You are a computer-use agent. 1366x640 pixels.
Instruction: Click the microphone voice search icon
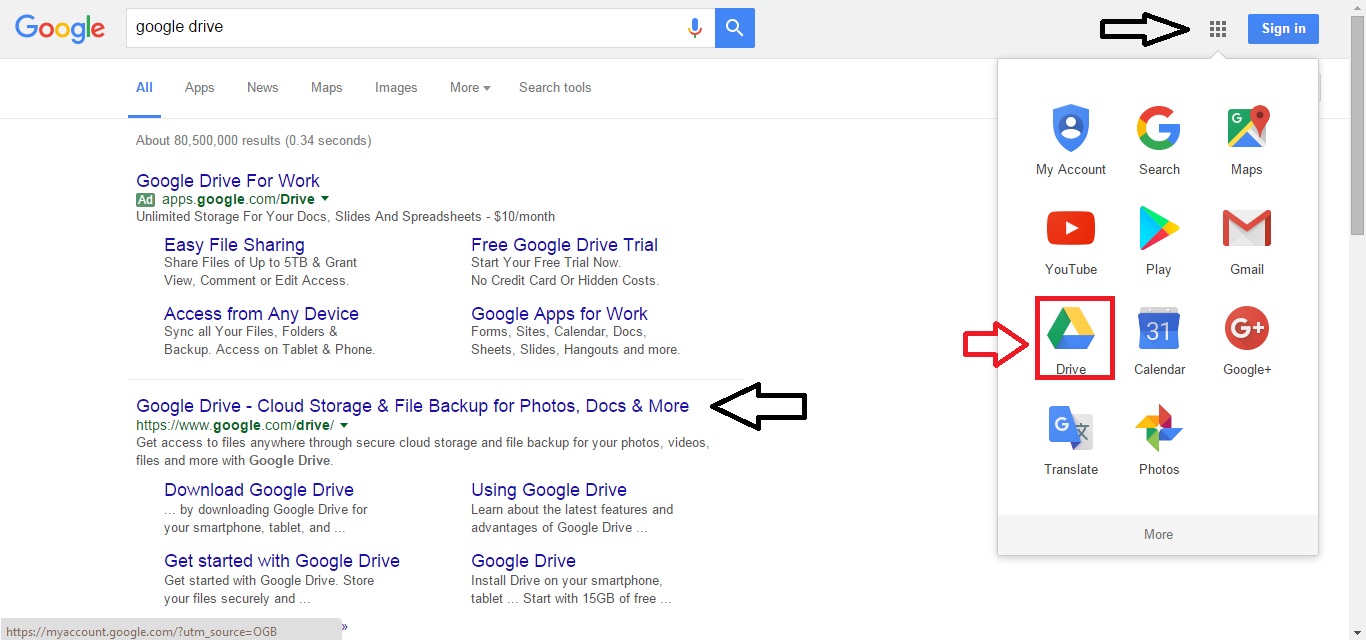695,28
